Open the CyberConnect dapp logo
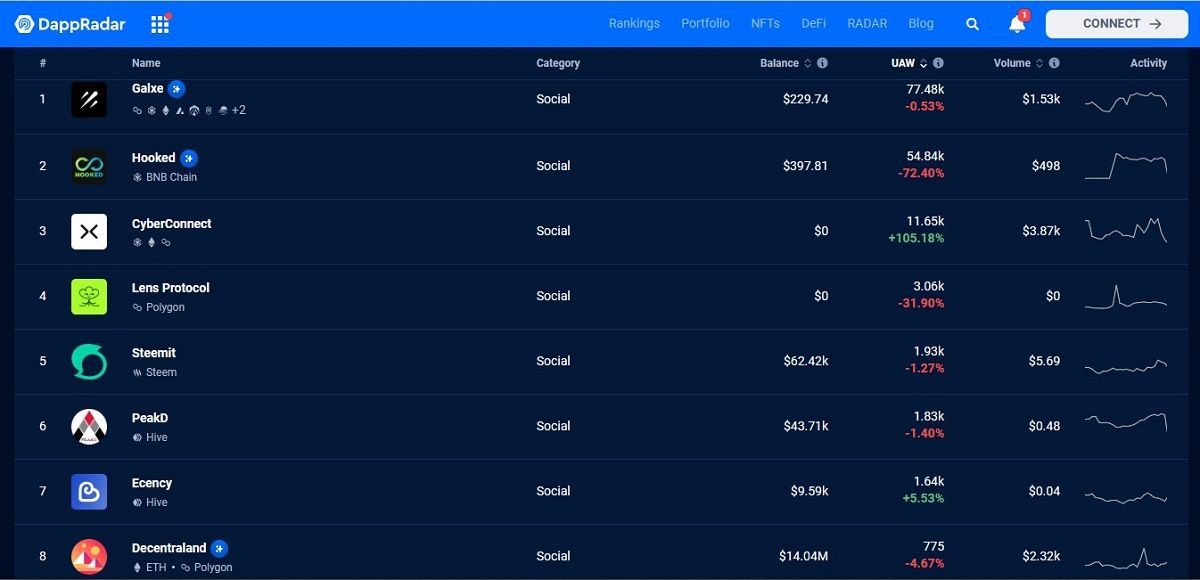Image resolution: width=1200 pixels, height=580 pixels. 89,231
